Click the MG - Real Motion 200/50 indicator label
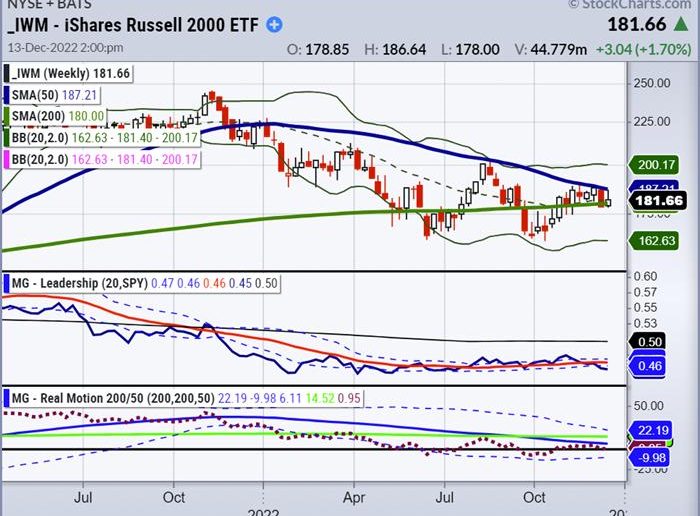 click(x=183, y=398)
